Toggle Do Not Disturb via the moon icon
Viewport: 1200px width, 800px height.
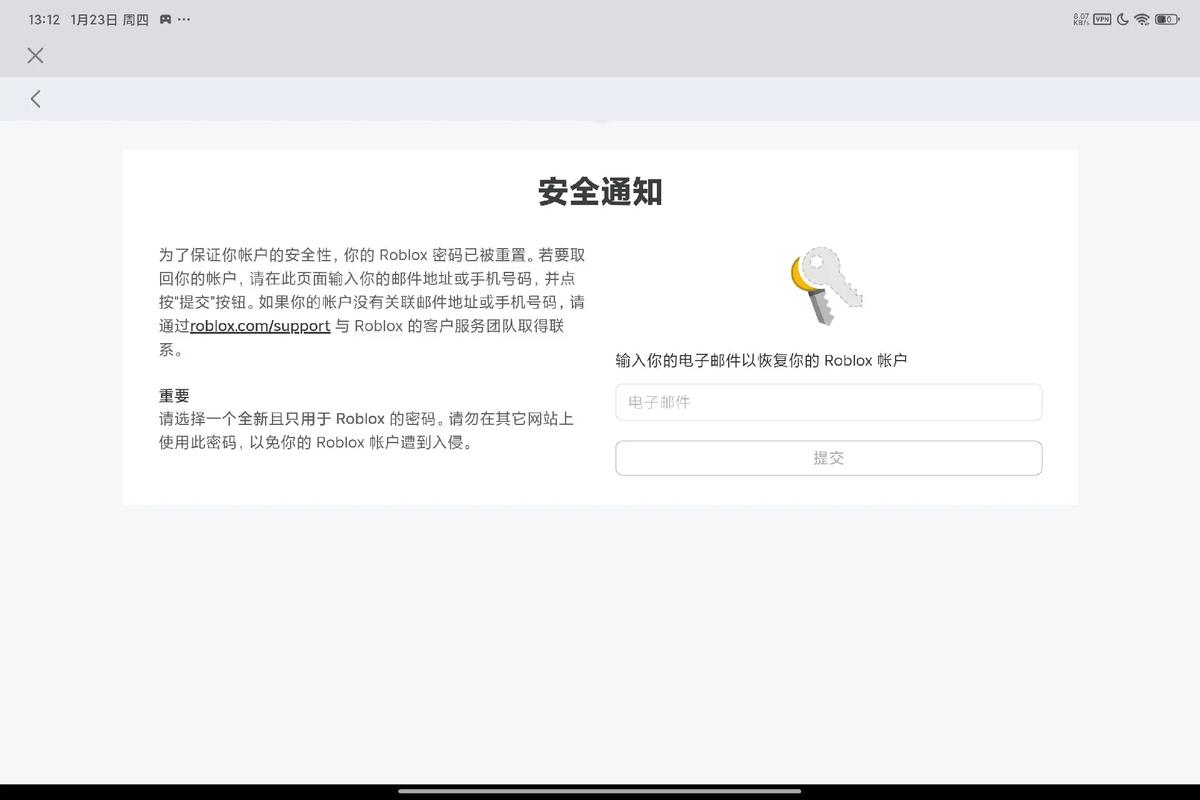click(x=1122, y=19)
